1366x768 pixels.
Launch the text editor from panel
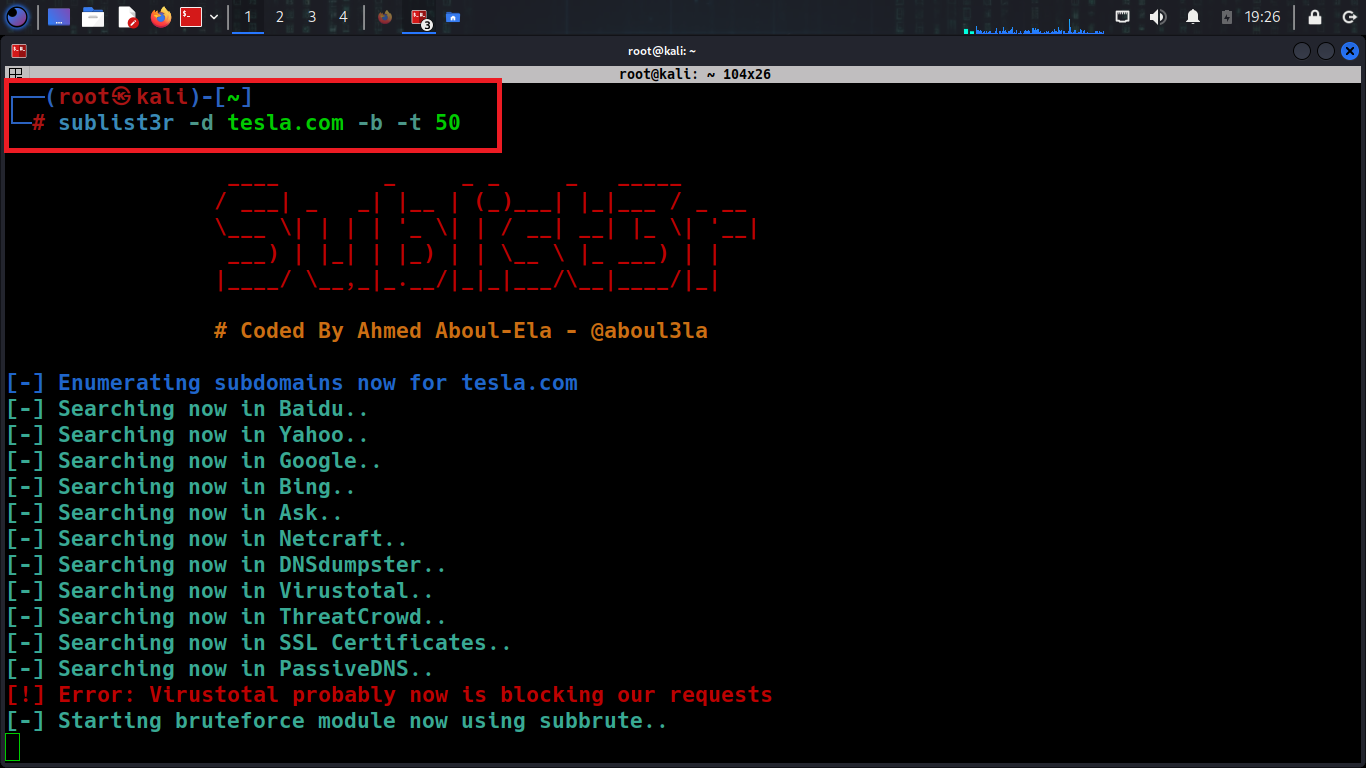click(127, 17)
